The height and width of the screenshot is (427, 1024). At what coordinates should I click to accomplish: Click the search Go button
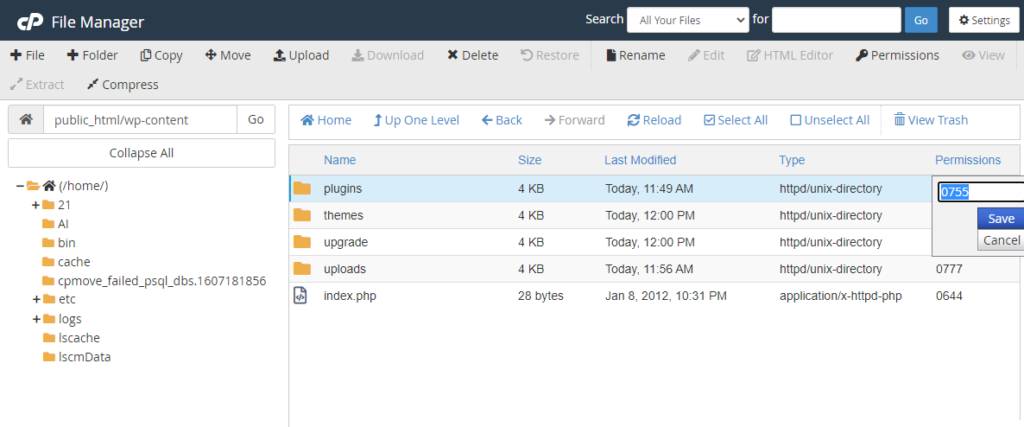(x=921, y=20)
